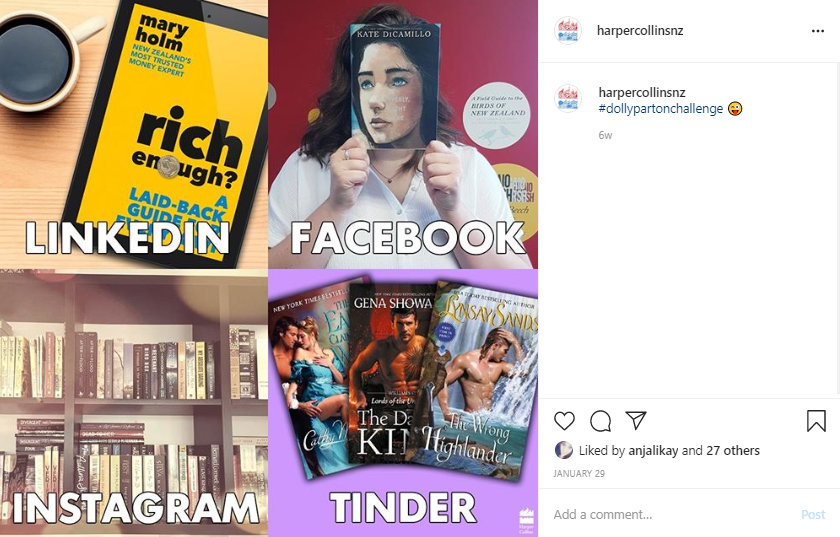Screen dimensions: 840x537
Task: Like the post with the heart icon
Action: (x=564, y=421)
